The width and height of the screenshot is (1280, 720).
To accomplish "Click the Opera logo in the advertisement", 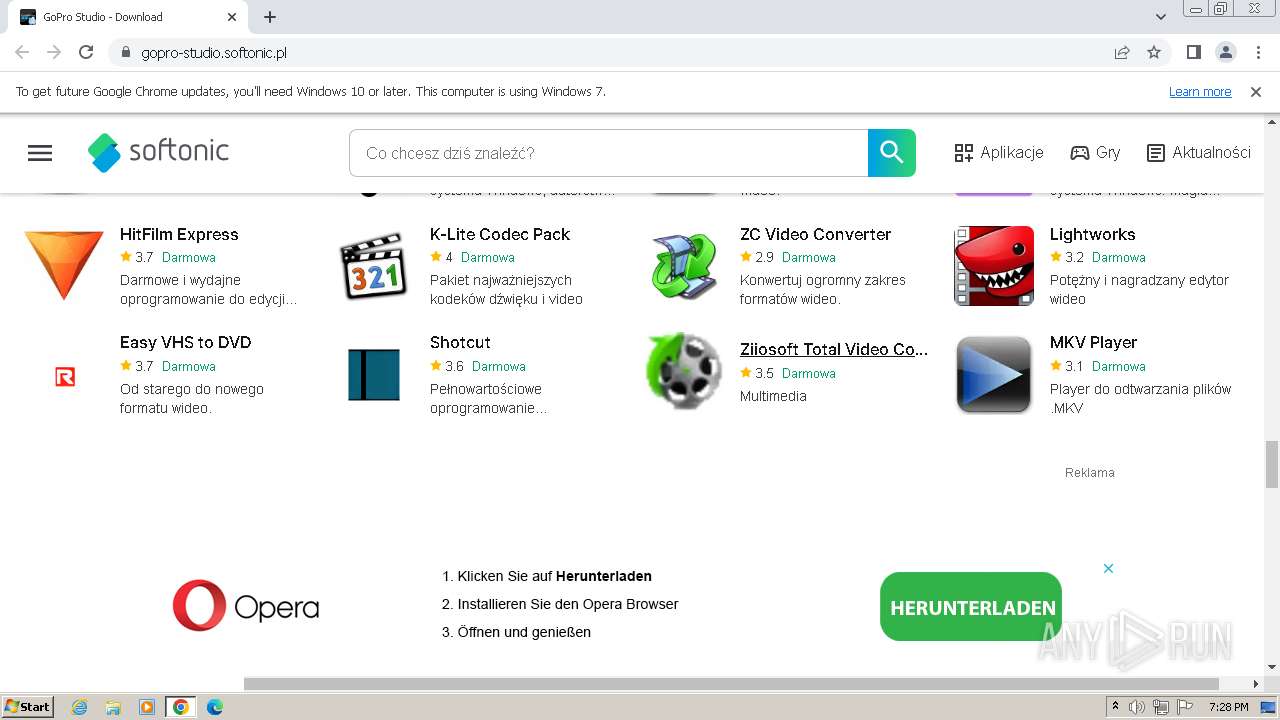I will pos(246,606).
